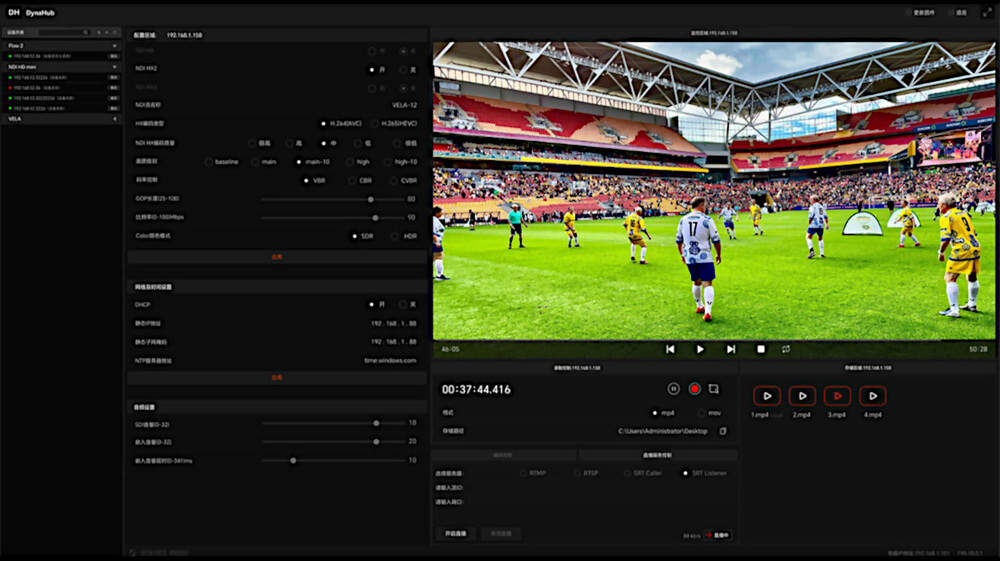Edit the NTP server address time.windows.com
This screenshot has width=1000, height=561.
(x=390, y=361)
